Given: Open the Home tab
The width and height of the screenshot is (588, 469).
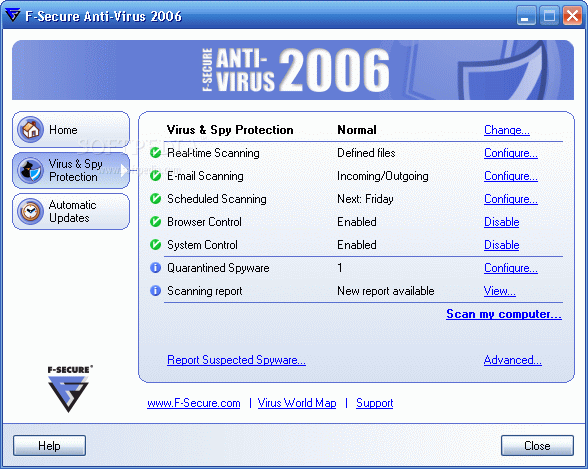Looking at the screenshot, I should [x=71, y=130].
